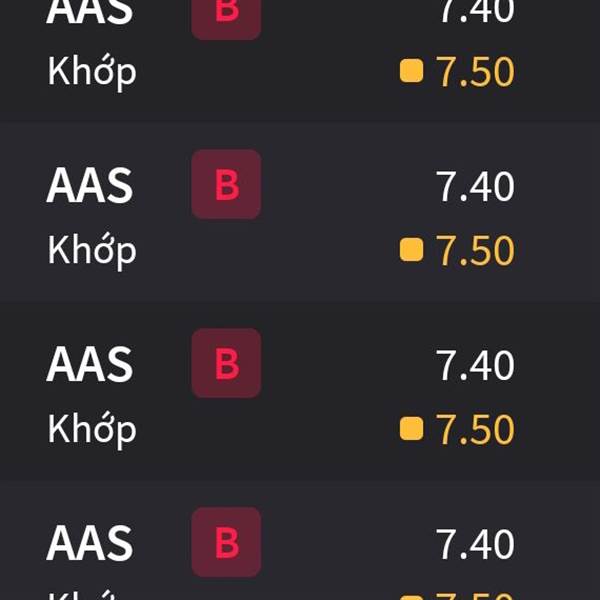Tap the B badge in the bottom AAS row

click(x=226, y=542)
